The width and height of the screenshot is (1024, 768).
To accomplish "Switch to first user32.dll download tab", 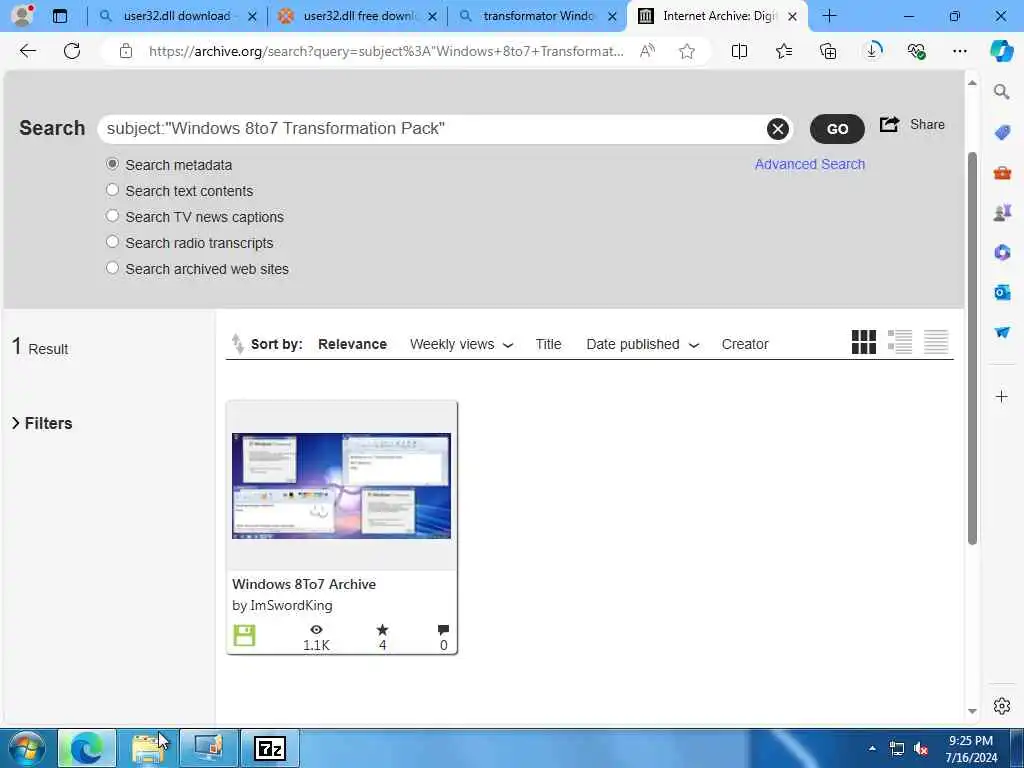I will coord(176,16).
